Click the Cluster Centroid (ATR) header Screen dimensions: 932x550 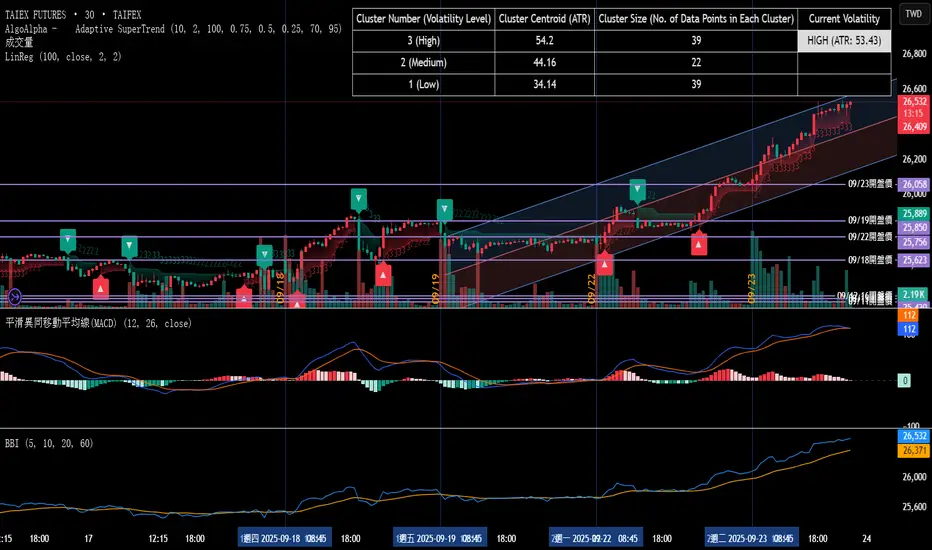pos(544,19)
